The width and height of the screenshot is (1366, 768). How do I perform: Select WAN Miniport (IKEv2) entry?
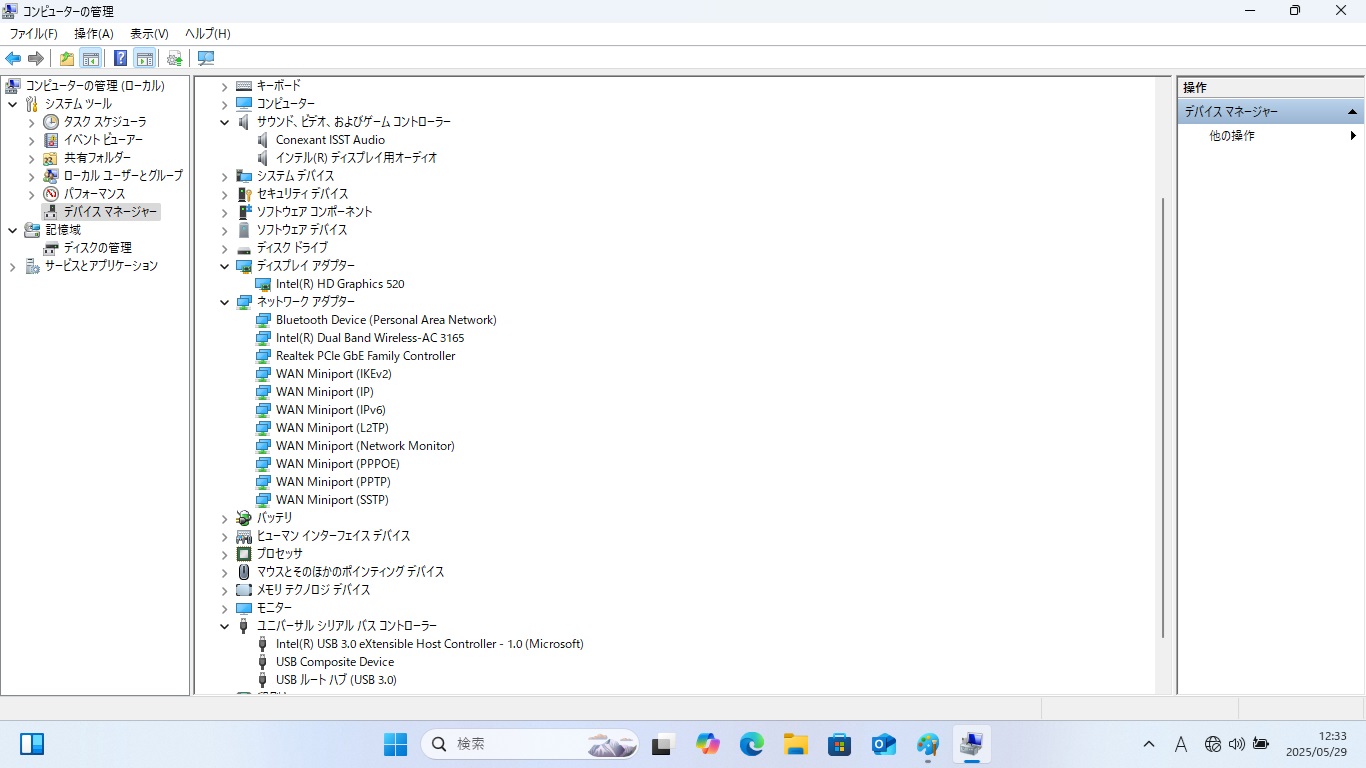(x=333, y=374)
